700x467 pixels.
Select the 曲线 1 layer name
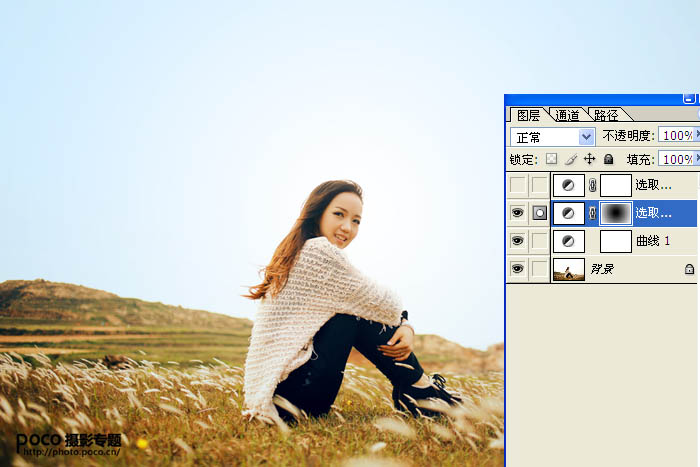pos(653,241)
